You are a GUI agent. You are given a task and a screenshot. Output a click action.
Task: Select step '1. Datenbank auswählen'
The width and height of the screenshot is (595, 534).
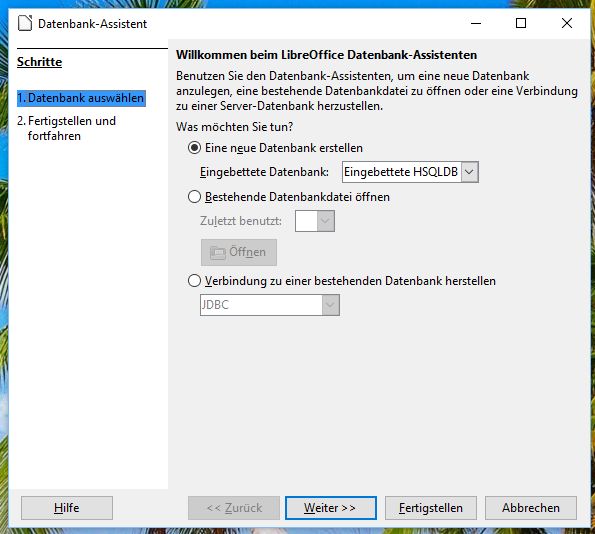(x=81, y=98)
